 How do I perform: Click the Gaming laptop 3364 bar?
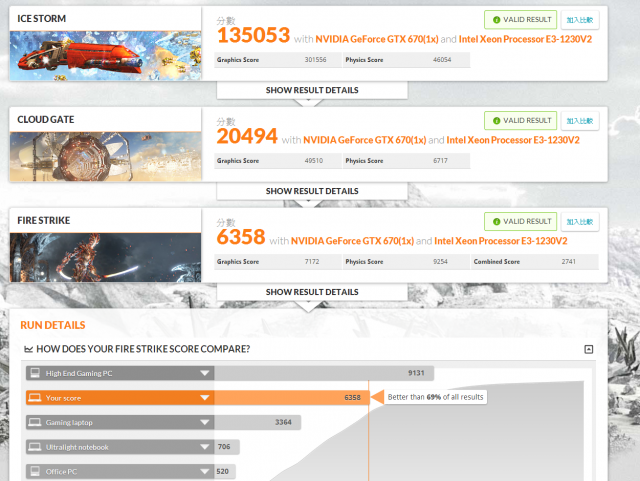(x=258, y=422)
